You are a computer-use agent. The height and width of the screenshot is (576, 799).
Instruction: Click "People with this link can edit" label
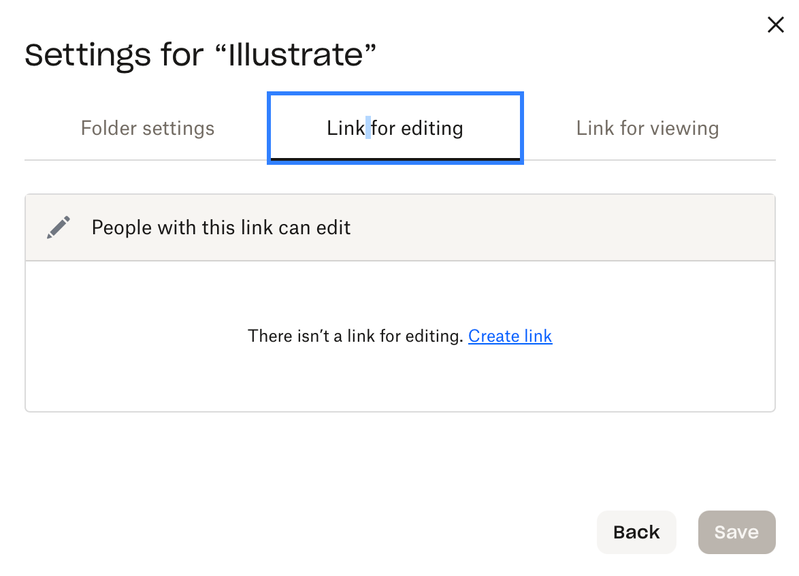pos(221,228)
